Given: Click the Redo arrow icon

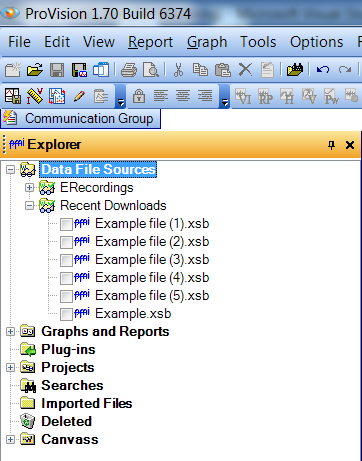Looking at the screenshot, I should 345,70.
